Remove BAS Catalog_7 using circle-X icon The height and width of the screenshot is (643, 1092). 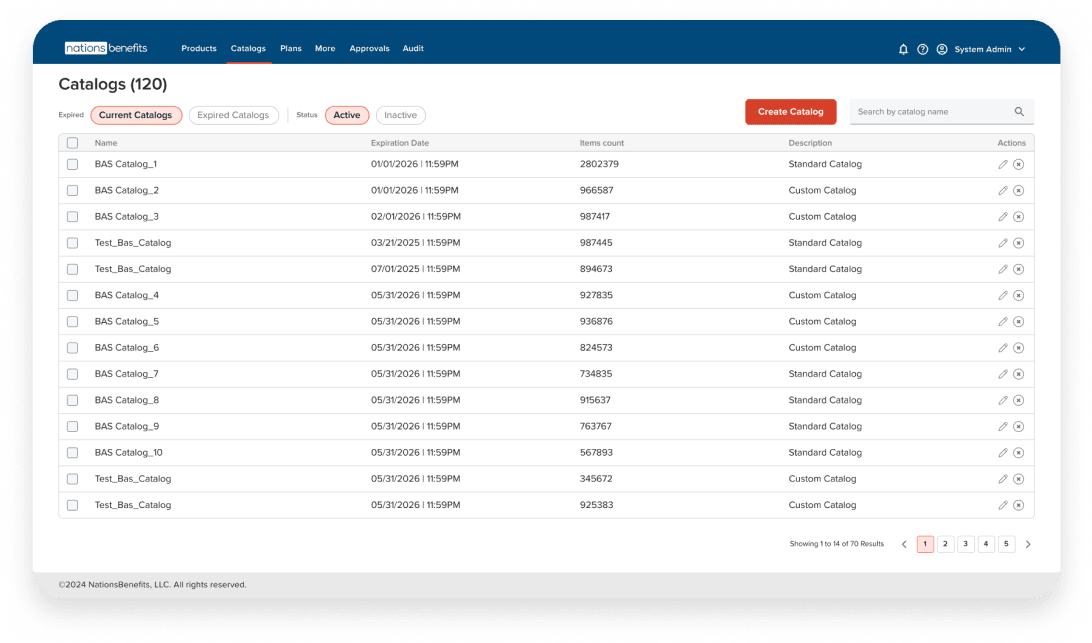1018,374
